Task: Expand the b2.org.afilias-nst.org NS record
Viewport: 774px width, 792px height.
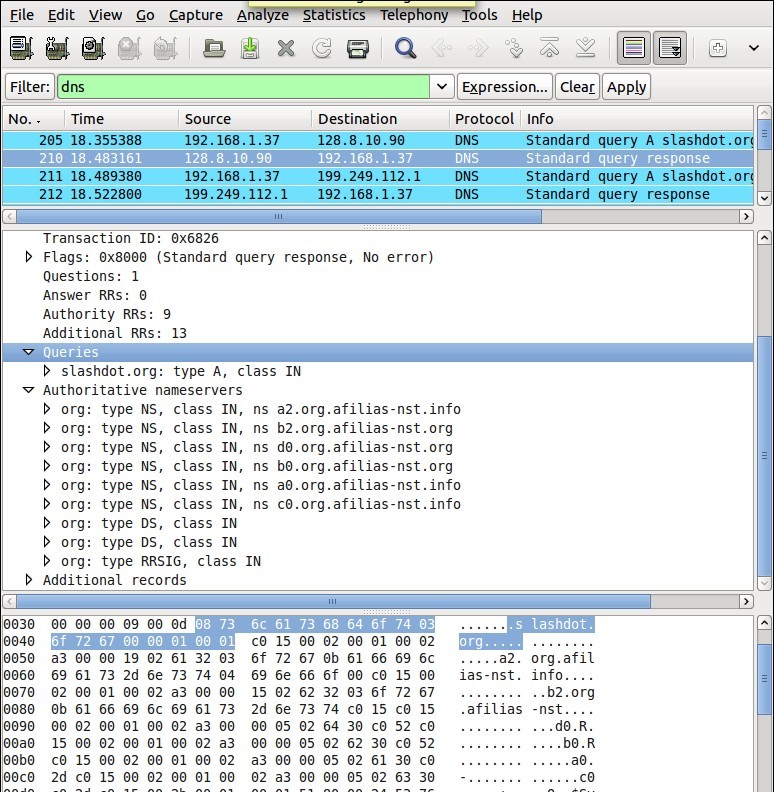Action: click(x=47, y=428)
